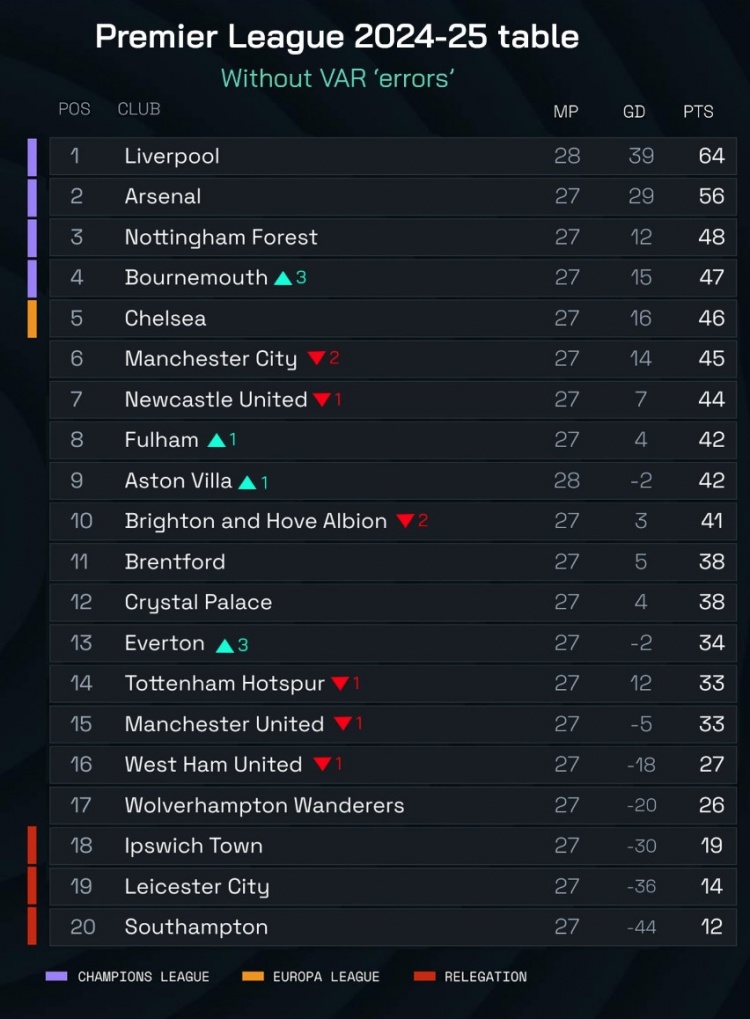The width and height of the screenshot is (750, 1019).
Task: Click the red down arrow next to Newcastle United
Action: 322,400
